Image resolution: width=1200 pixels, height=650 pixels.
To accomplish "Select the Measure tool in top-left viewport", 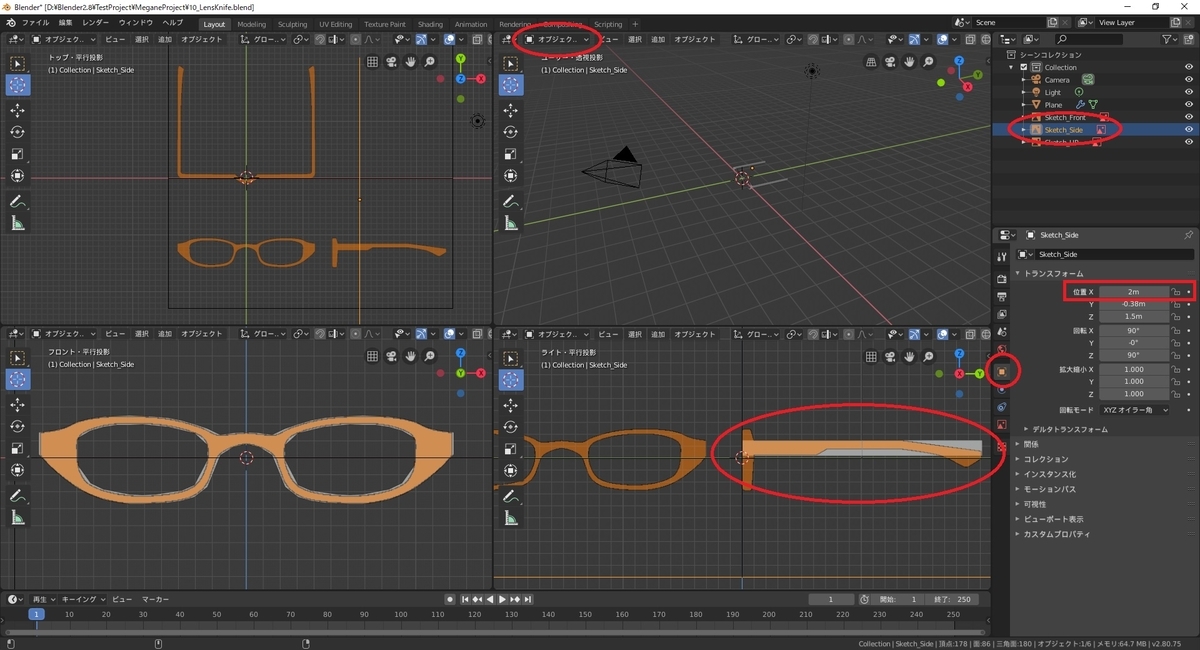I will tap(17, 224).
